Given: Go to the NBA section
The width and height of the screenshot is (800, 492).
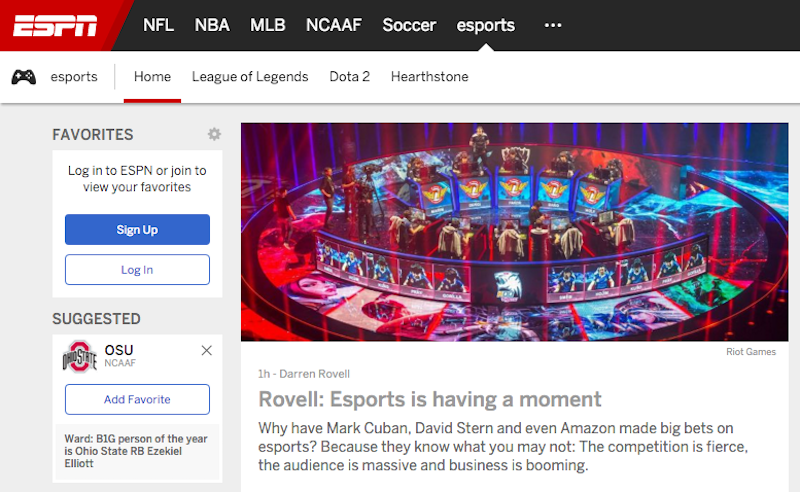Looking at the screenshot, I should [x=212, y=25].
